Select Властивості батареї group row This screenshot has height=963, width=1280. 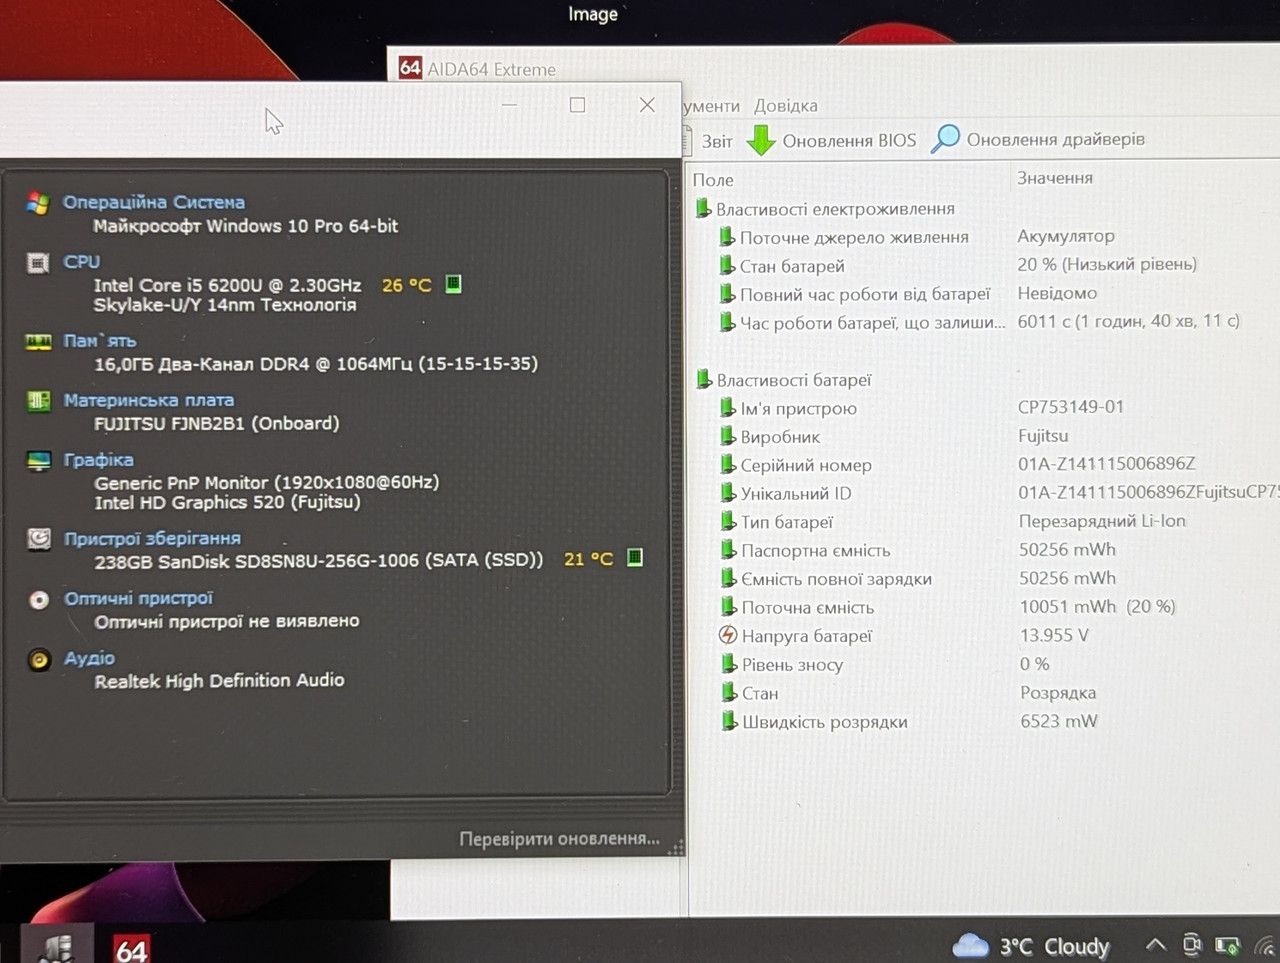[784, 380]
